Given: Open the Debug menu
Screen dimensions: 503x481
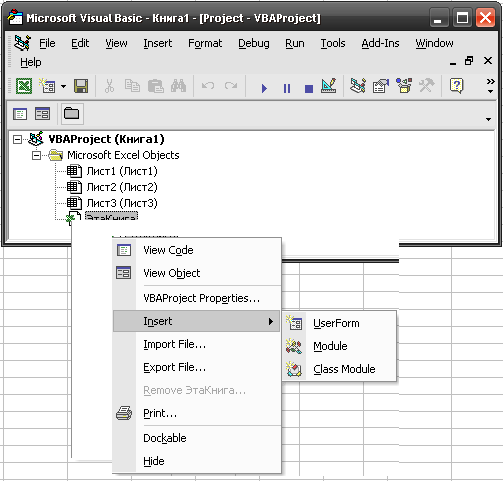Looking at the screenshot, I should pos(254,43).
